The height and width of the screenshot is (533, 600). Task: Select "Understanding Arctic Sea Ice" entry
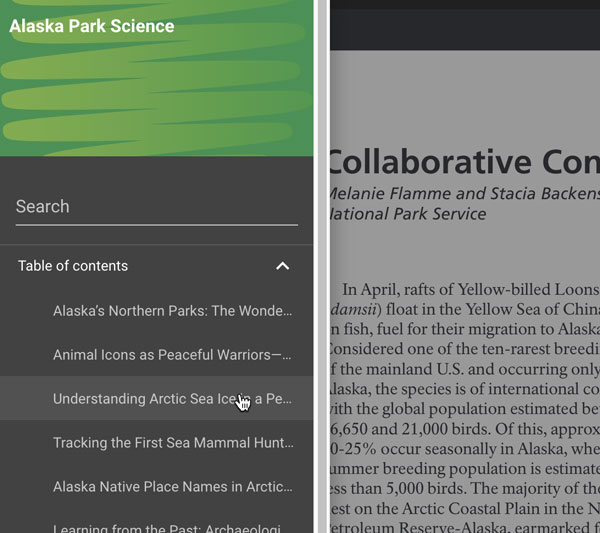172,399
